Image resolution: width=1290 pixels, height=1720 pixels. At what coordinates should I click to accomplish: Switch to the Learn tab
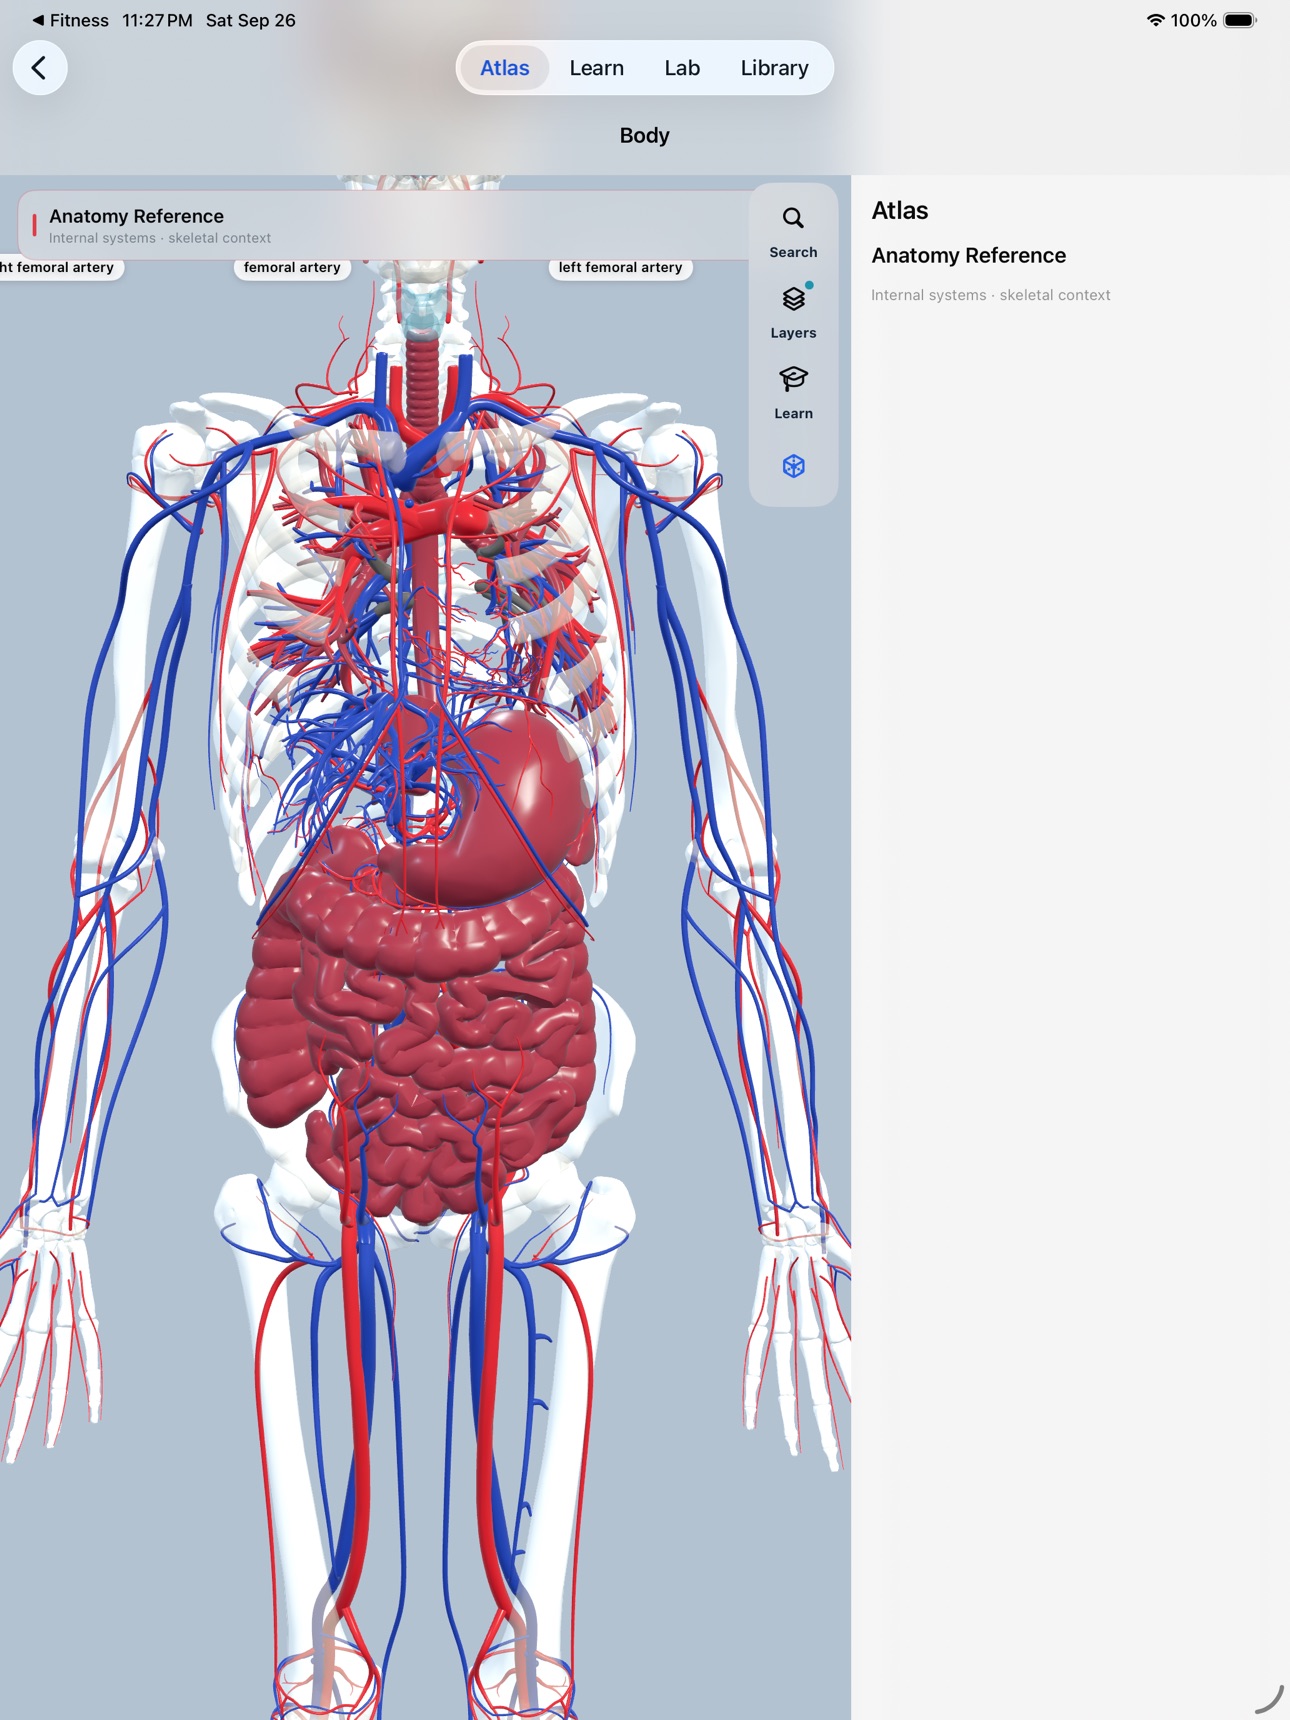pyautogui.click(x=596, y=68)
